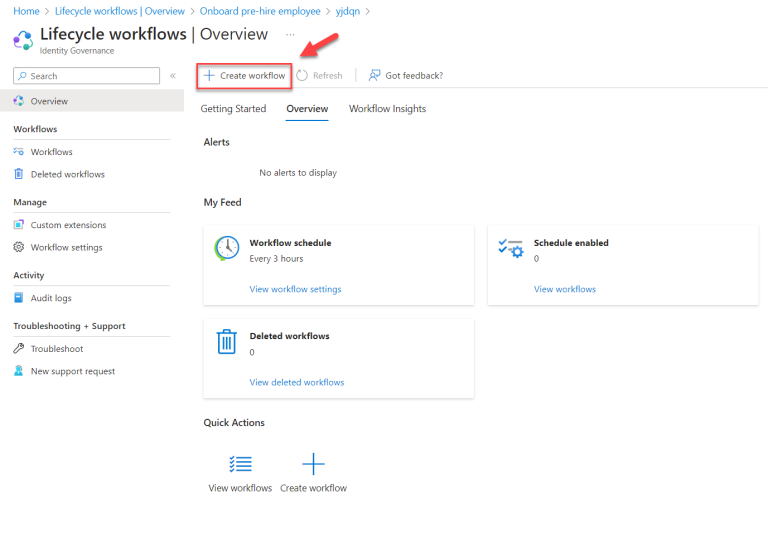Click the No alerts to display text
This screenshot has height=546, width=768.
tap(298, 173)
